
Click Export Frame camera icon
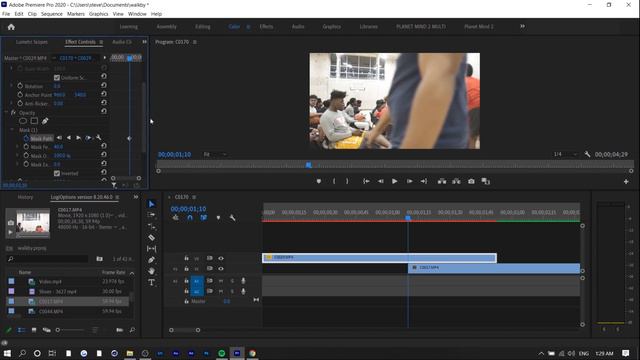471,181
